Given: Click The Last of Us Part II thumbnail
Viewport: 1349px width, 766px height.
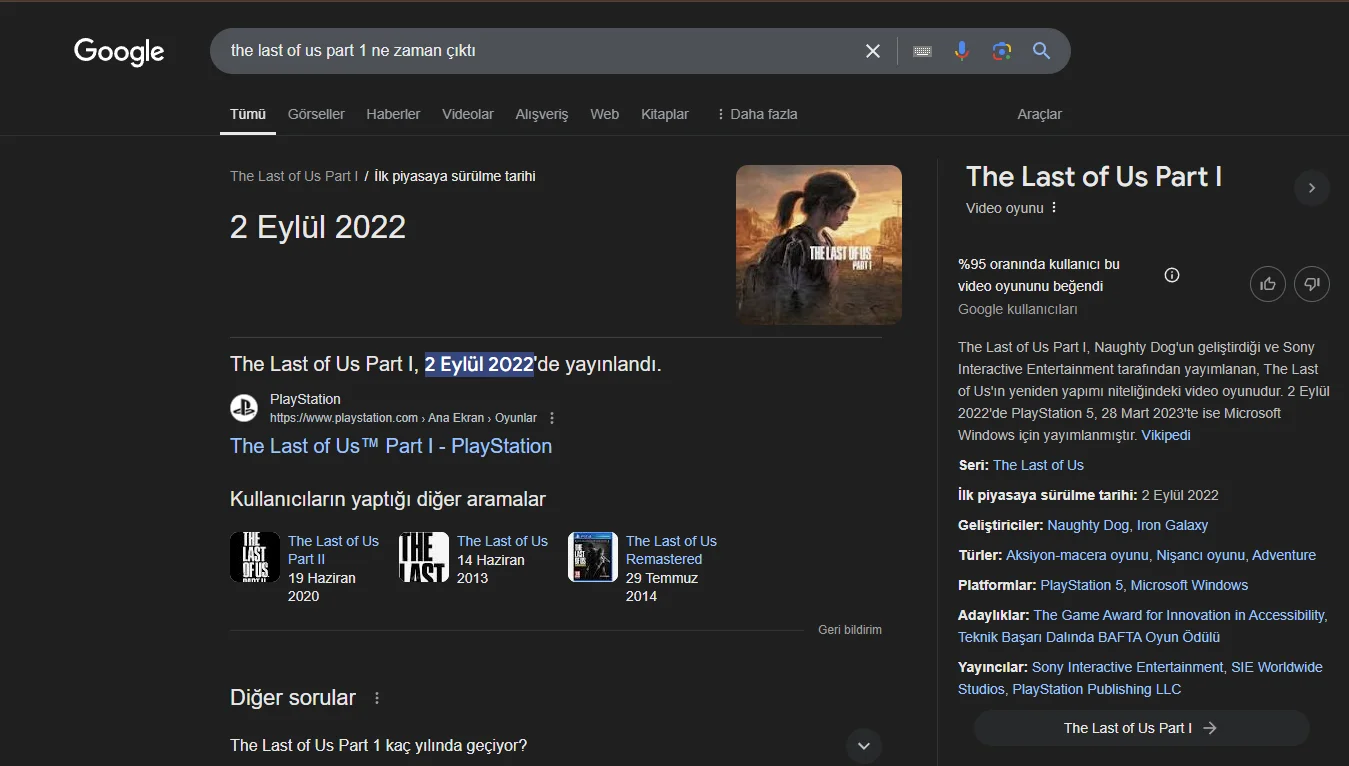Looking at the screenshot, I should coord(255,557).
